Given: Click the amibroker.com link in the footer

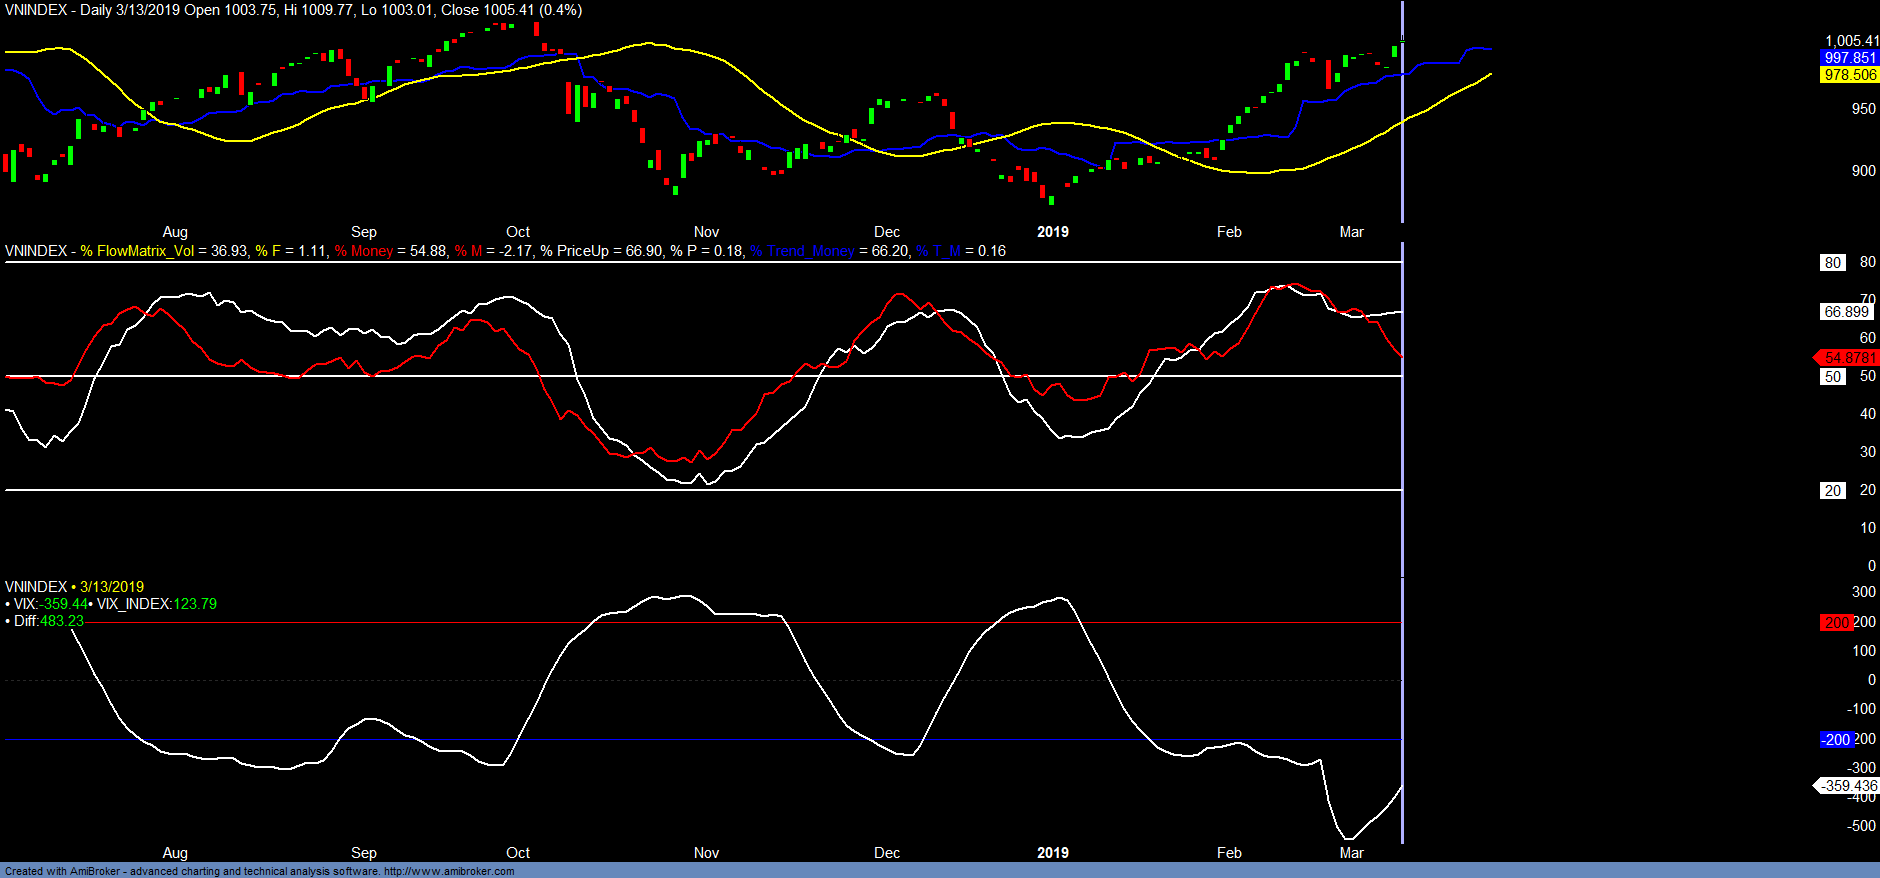Looking at the screenshot, I should [x=449, y=871].
